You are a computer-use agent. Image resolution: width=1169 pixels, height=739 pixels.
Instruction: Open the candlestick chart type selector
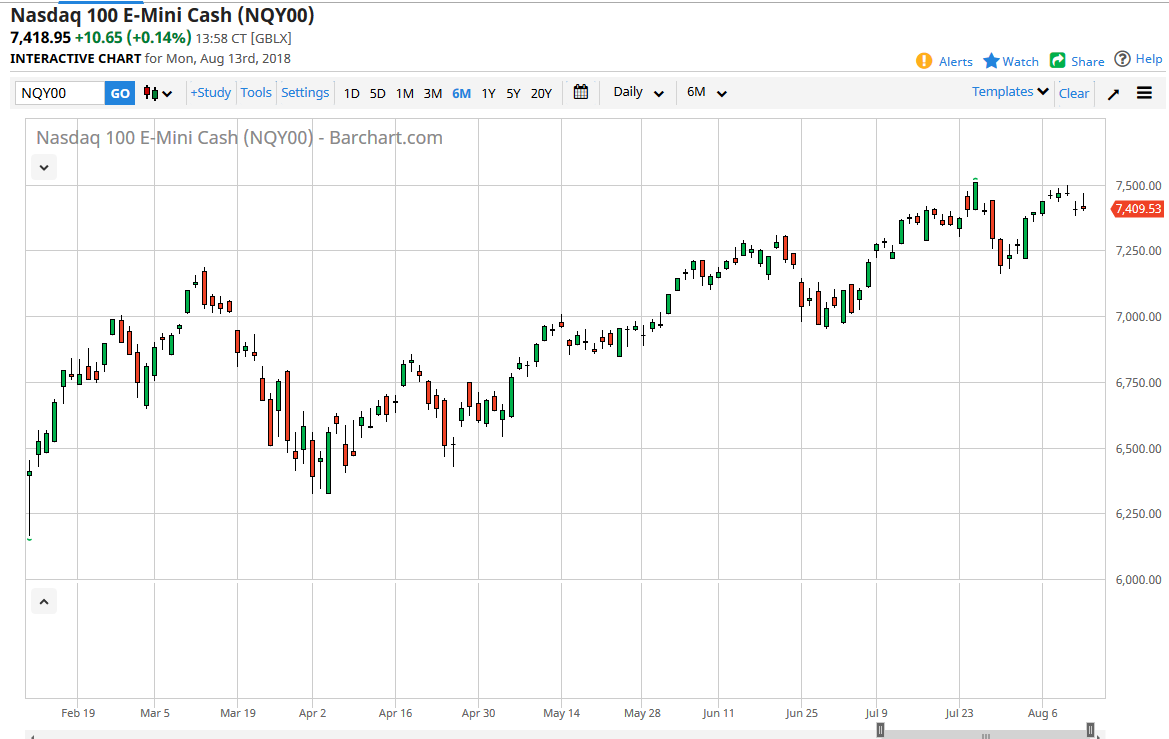[158, 93]
